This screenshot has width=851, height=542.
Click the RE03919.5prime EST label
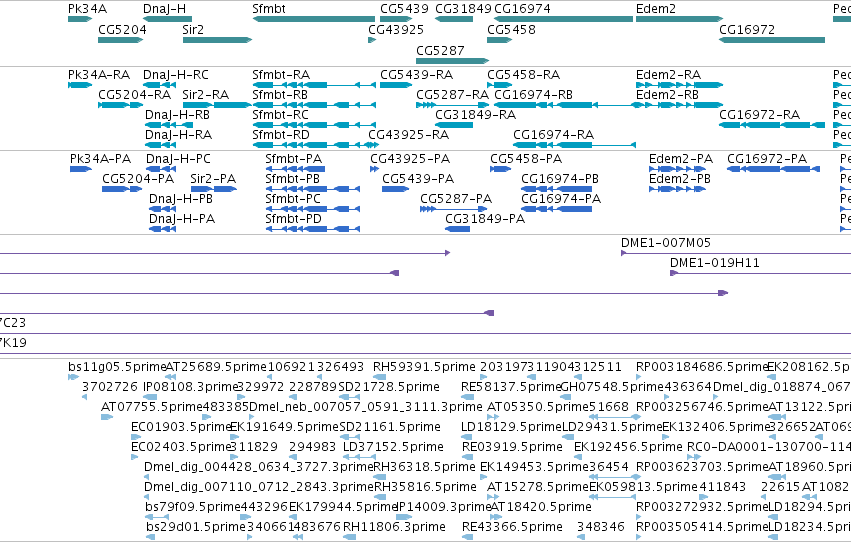[512, 447]
